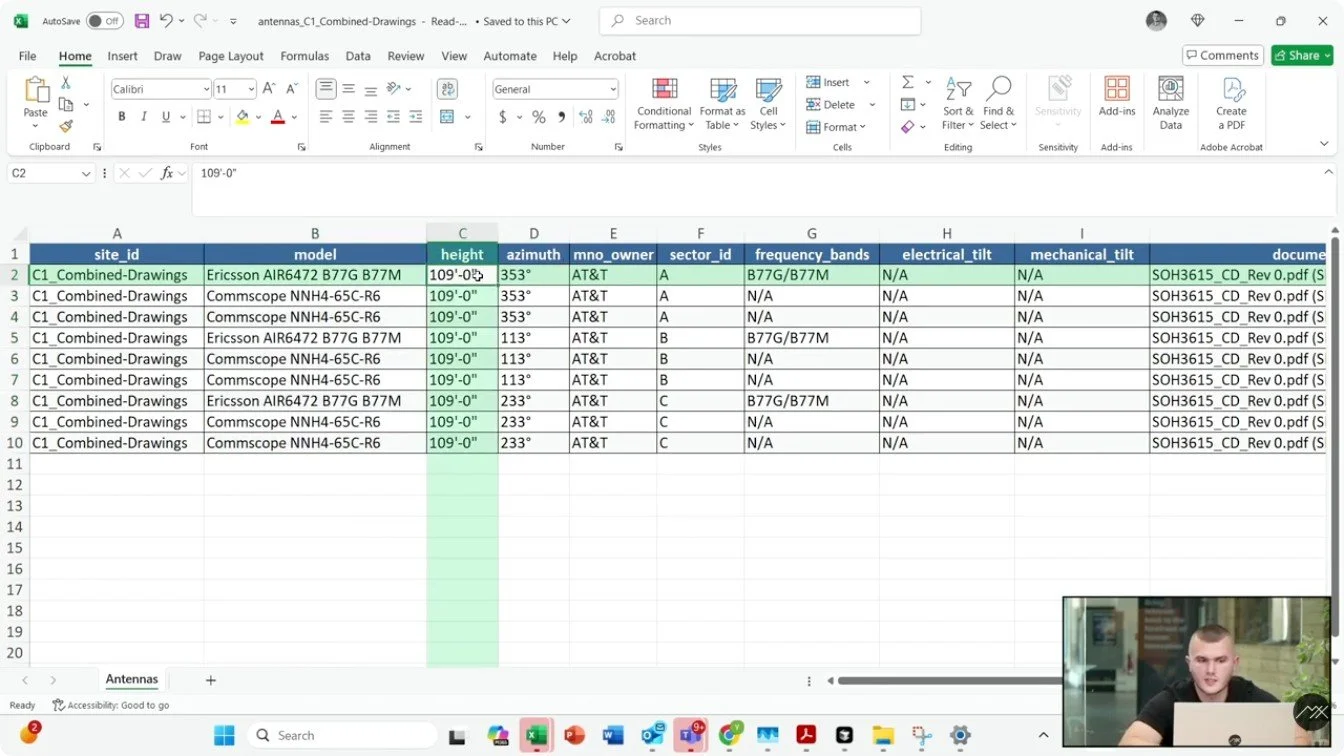Viewport: 1344px width, 756px height.
Task: Expand Conditional Formatting menu
Action: coord(664,103)
